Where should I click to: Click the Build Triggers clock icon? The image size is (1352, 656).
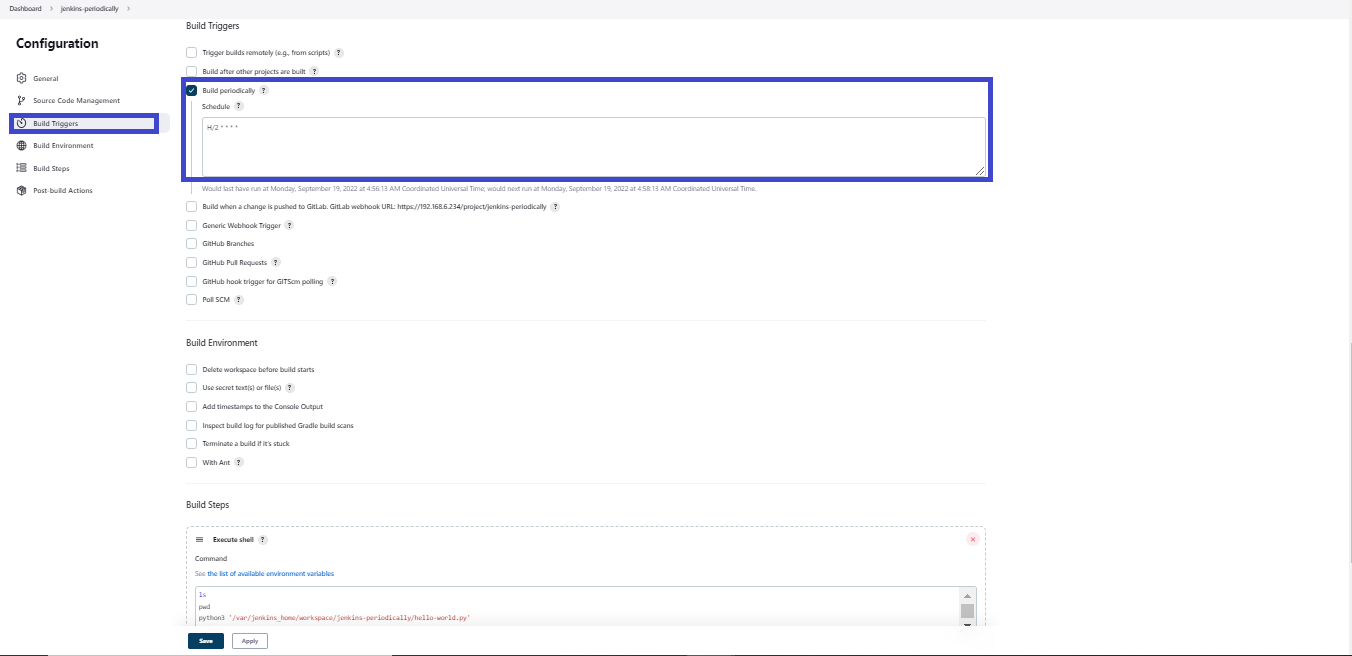click(22, 123)
